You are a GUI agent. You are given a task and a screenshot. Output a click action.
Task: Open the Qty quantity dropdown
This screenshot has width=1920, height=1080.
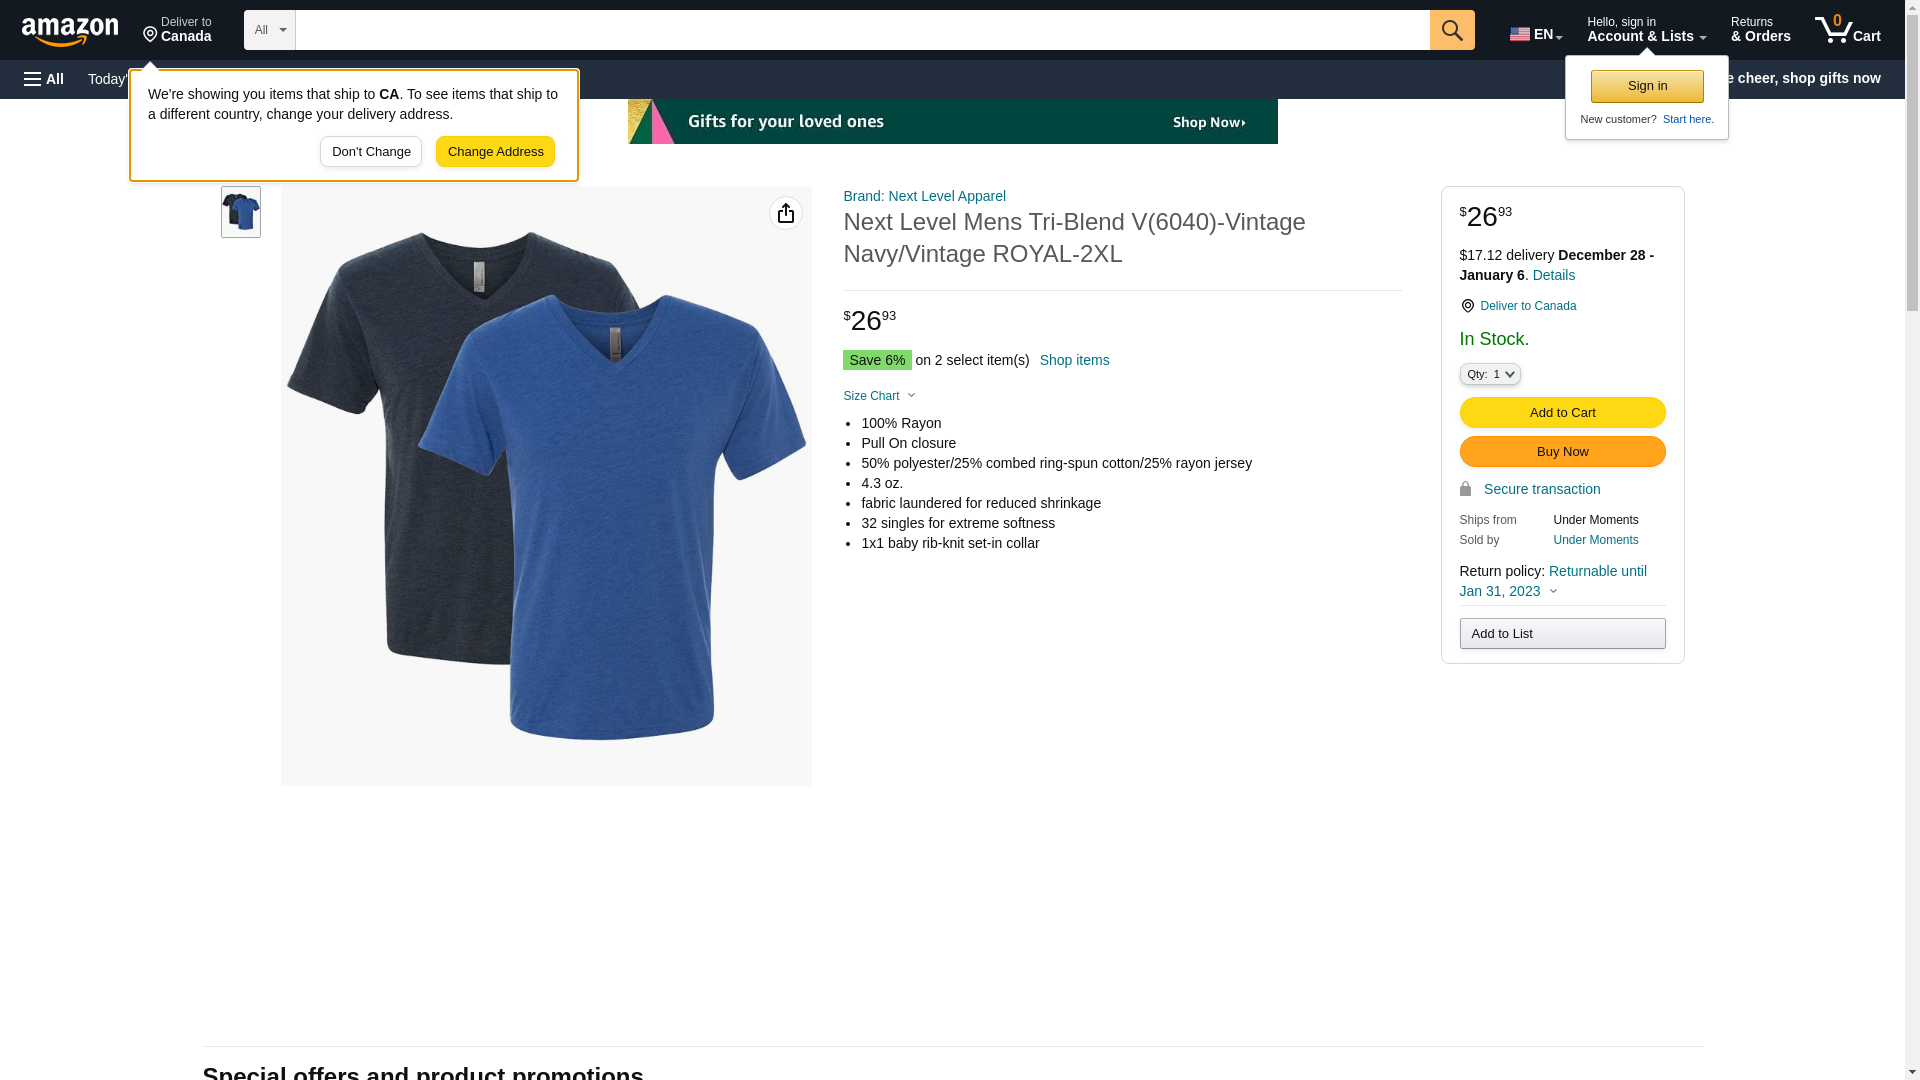coord(1489,374)
